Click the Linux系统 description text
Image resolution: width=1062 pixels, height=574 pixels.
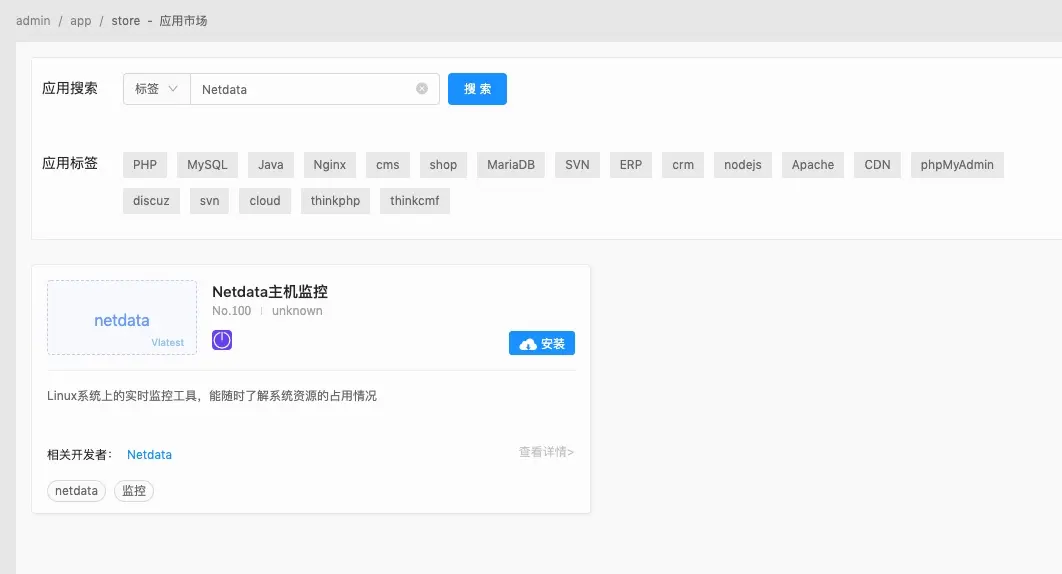(212, 396)
